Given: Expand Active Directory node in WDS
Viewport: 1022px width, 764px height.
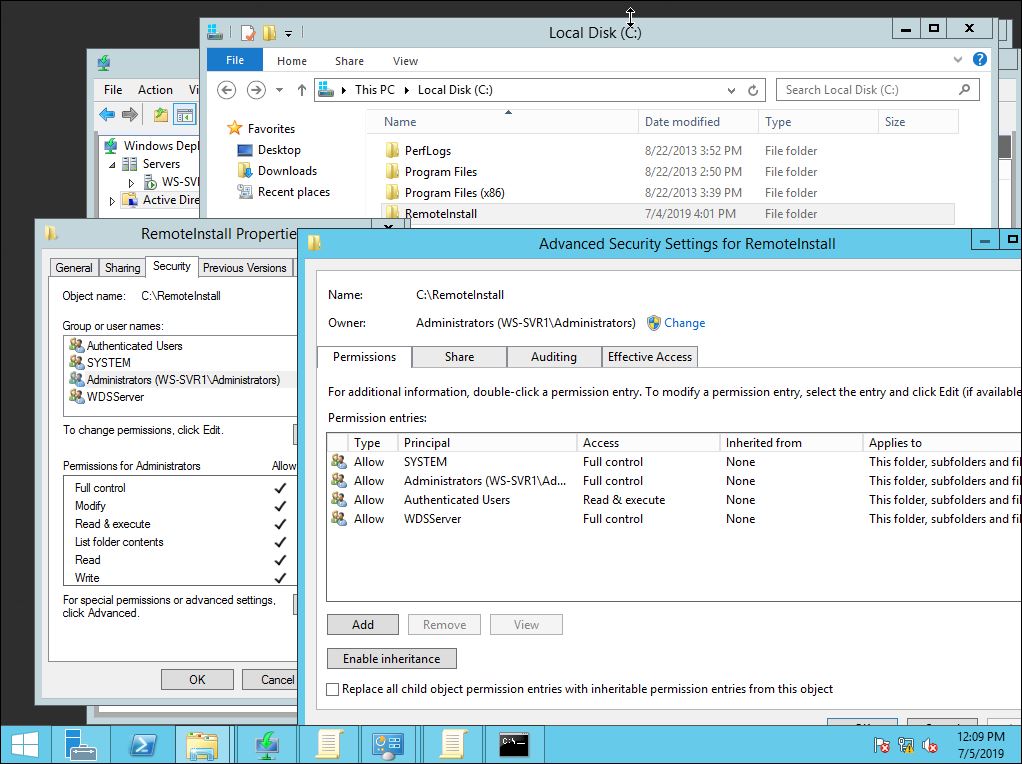Looking at the screenshot, I should 112,201.
